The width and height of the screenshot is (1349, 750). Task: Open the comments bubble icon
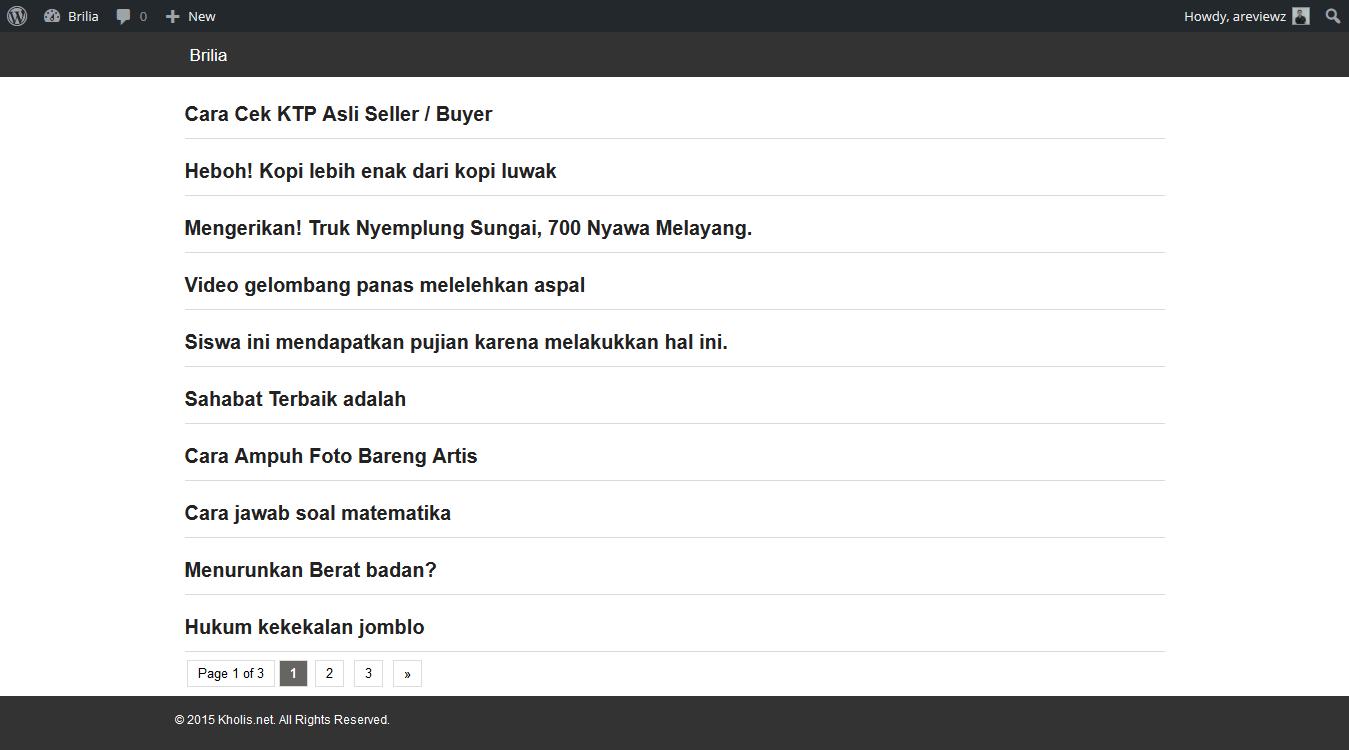(x=124, y=16)
